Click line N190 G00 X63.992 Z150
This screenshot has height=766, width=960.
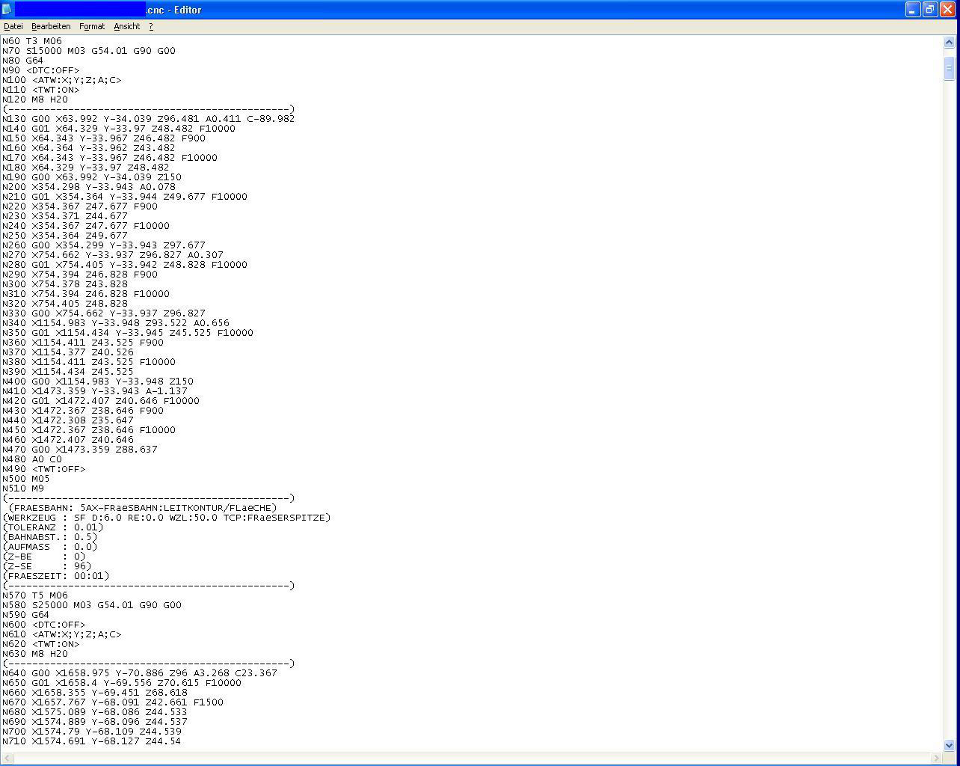coord(92,177)
